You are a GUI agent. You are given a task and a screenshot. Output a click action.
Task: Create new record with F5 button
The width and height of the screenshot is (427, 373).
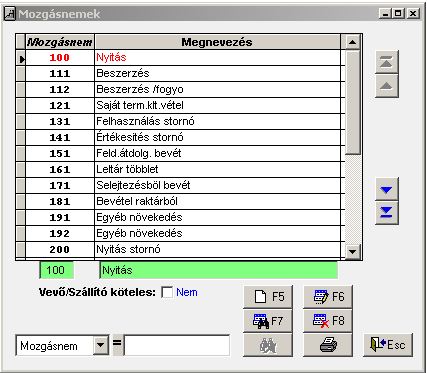click(268, 296)
